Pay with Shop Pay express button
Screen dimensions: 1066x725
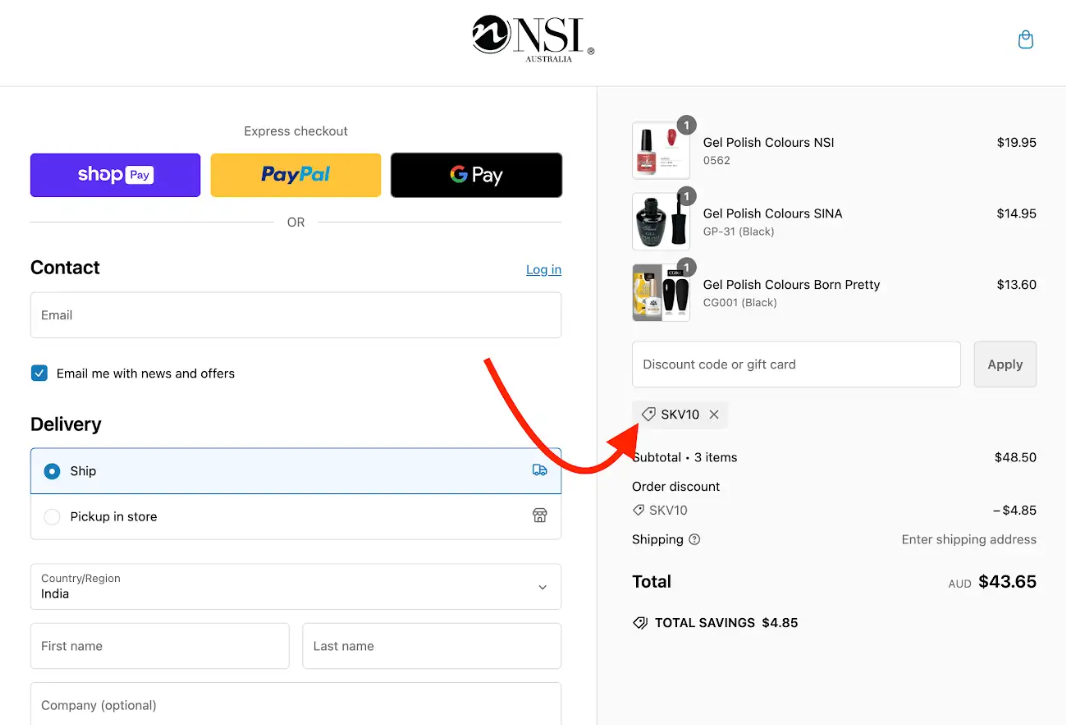(x=115, y=175)
